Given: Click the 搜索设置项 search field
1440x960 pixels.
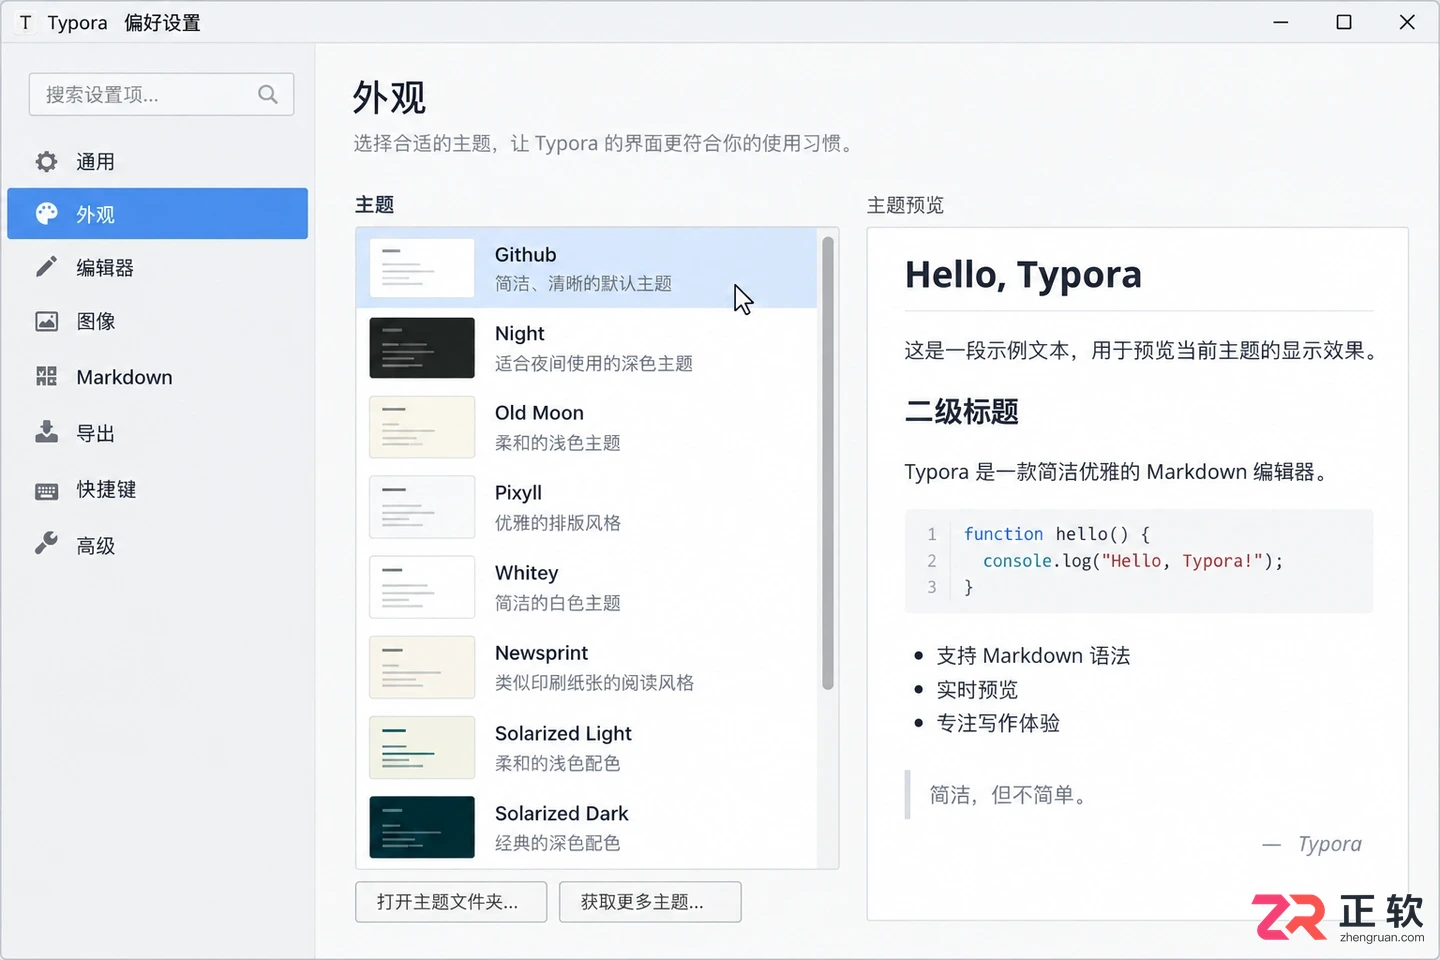Looking at the screenshot, I should coord(161,94).
